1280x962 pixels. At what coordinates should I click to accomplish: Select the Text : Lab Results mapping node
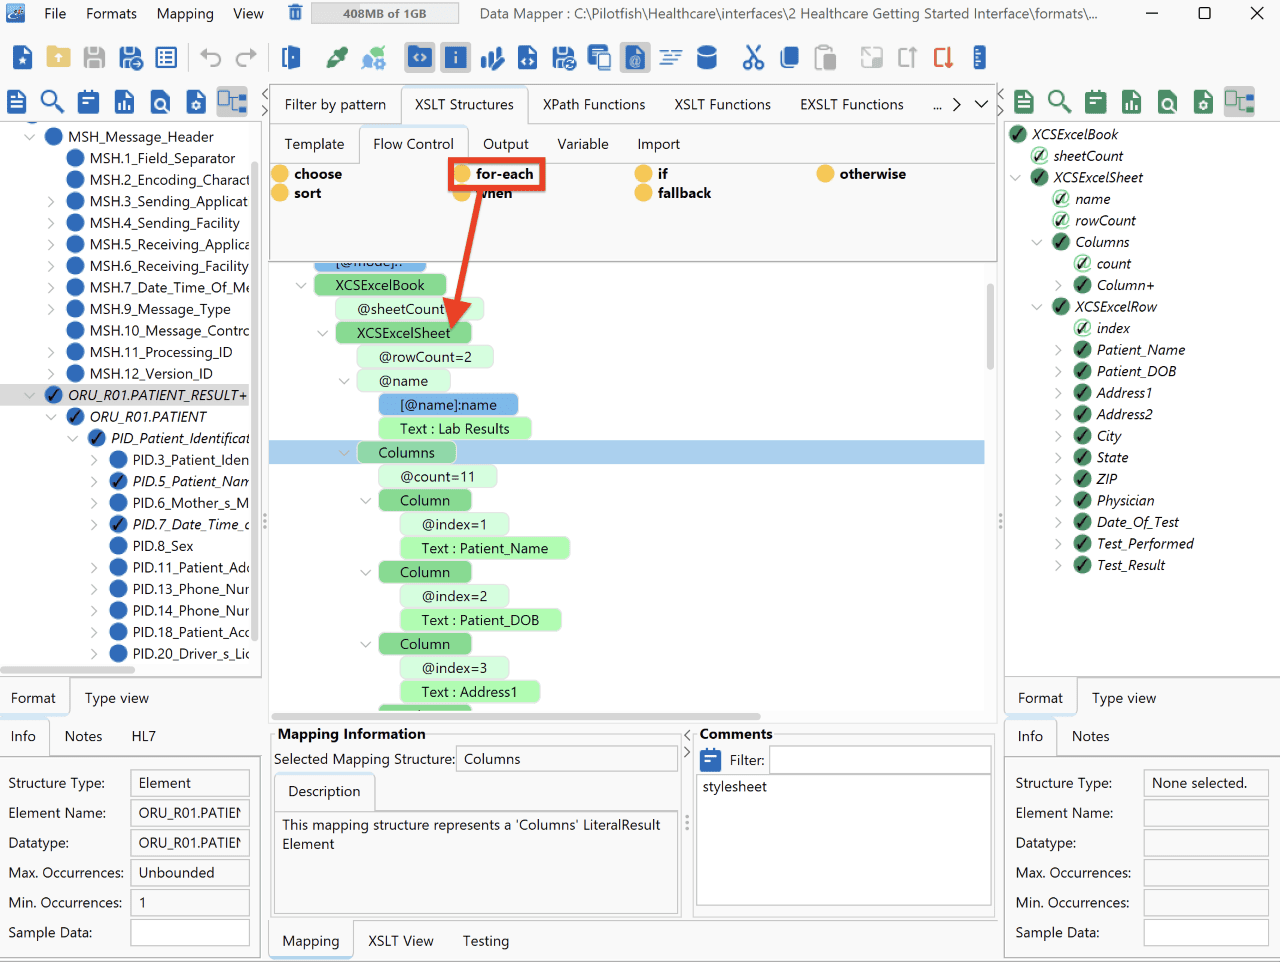tap(455, 429)
